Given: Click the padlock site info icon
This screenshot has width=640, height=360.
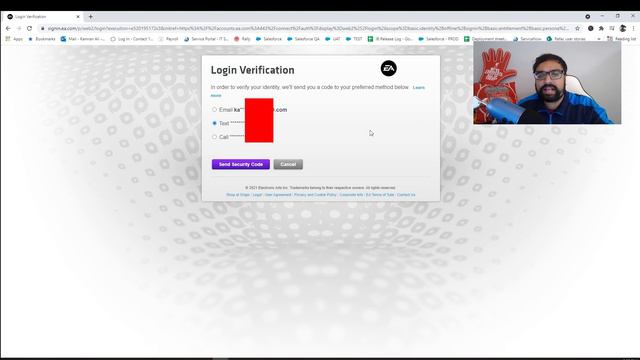Looking at the screenshot, I should (x=42, y=28).
